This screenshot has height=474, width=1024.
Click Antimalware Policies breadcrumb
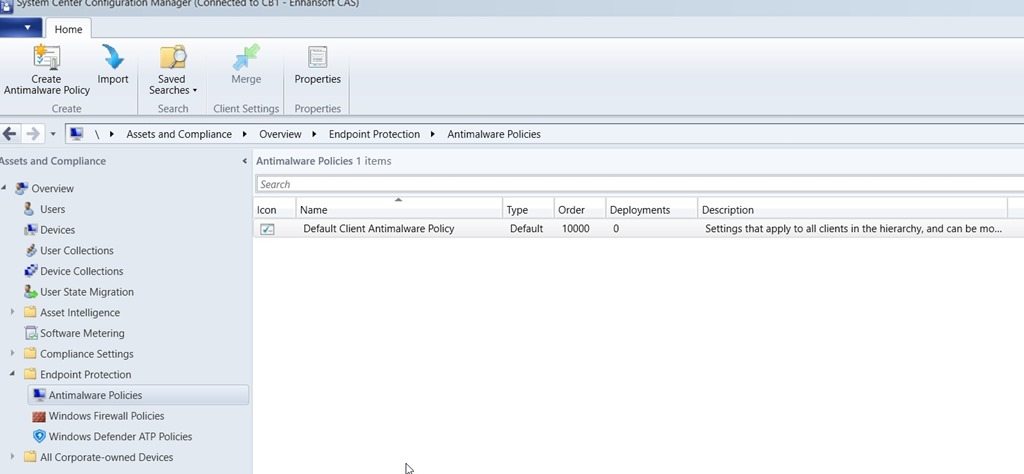[x=494, y=134]
